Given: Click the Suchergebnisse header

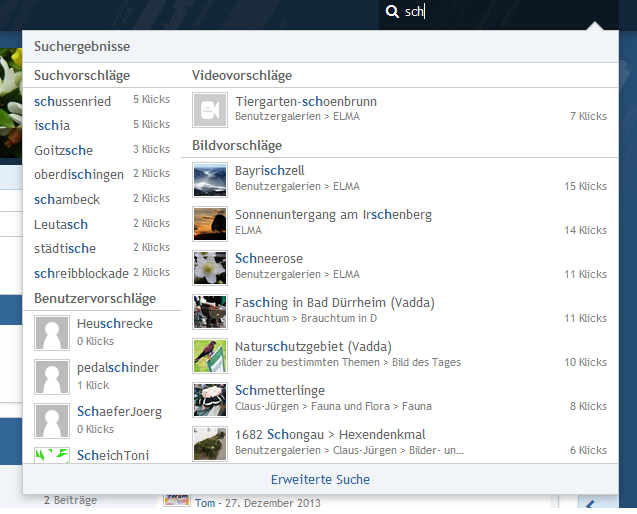Looking at the screenshot, I should [82, 46].
